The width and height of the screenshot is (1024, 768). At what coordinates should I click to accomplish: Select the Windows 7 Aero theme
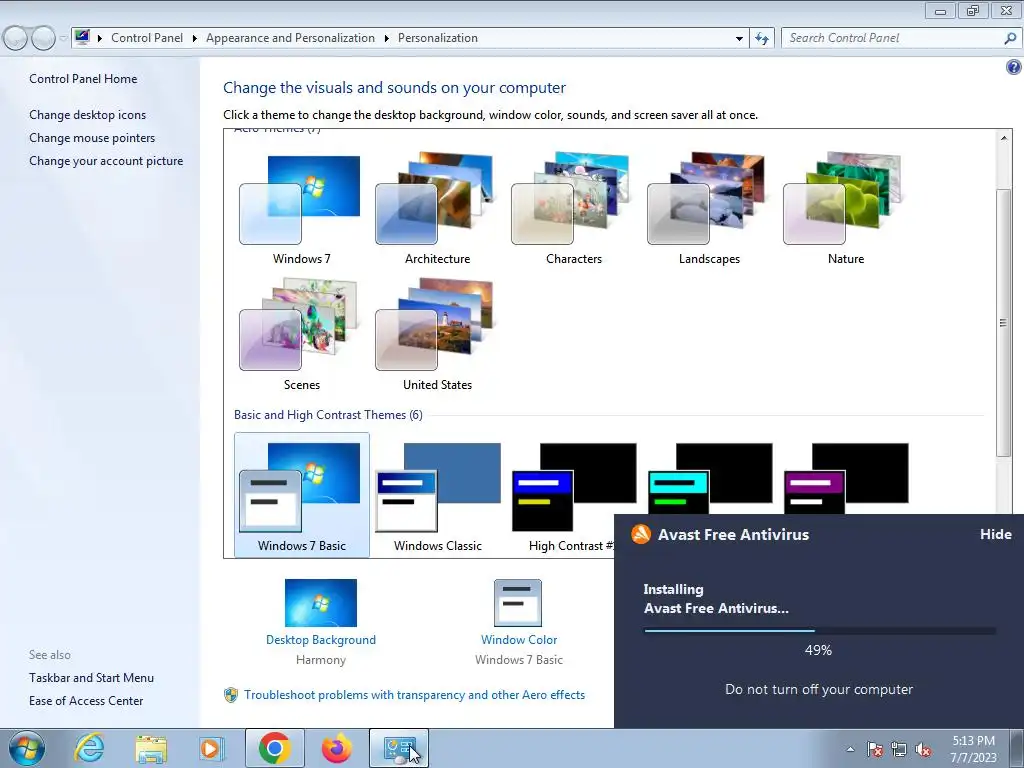tap(301, 209)
